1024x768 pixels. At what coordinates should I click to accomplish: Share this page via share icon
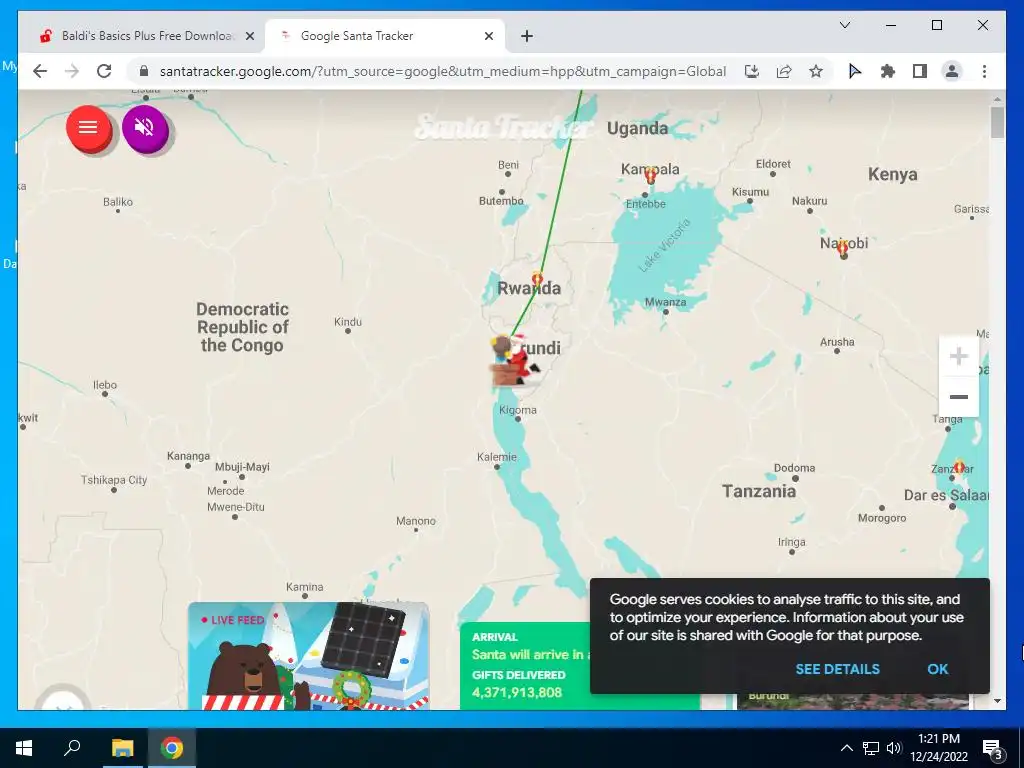click(784, 71)
